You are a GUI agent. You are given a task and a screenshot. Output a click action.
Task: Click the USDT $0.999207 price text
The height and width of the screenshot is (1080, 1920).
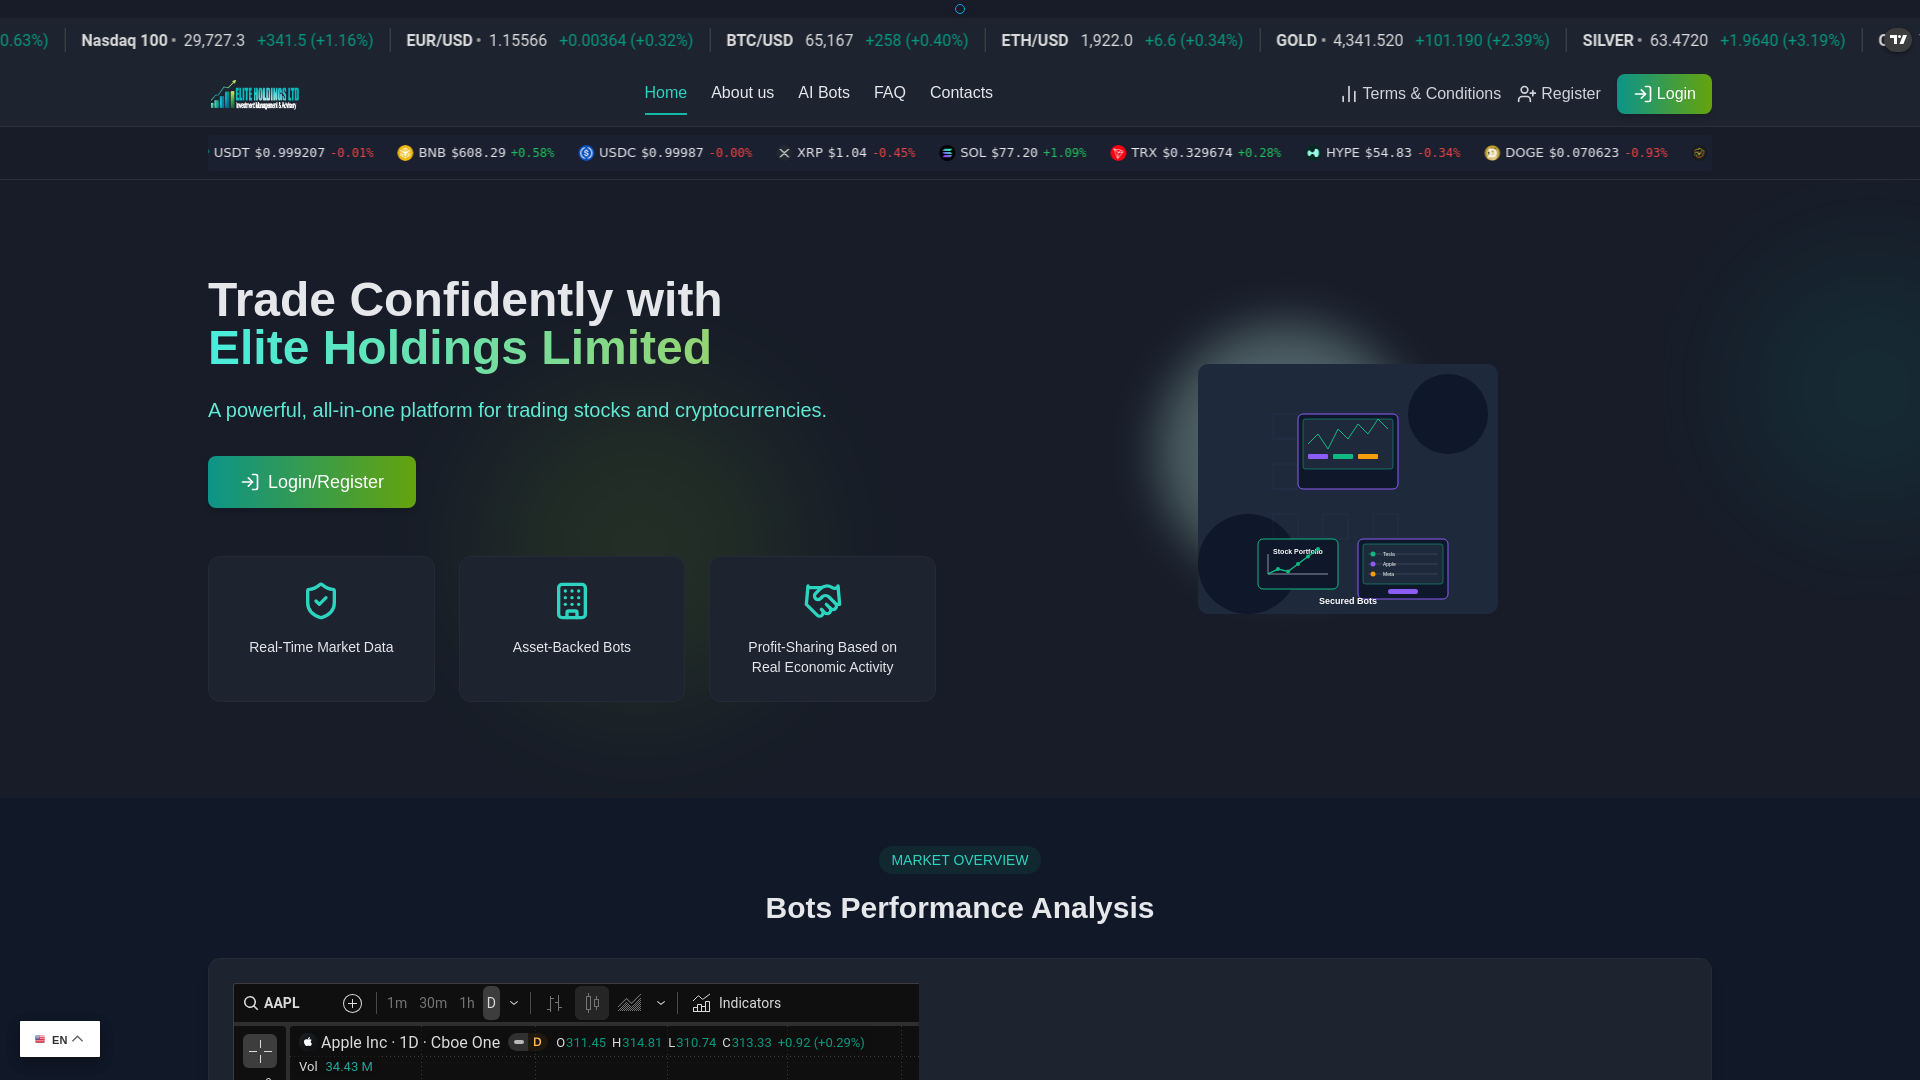tap(269, 153)
